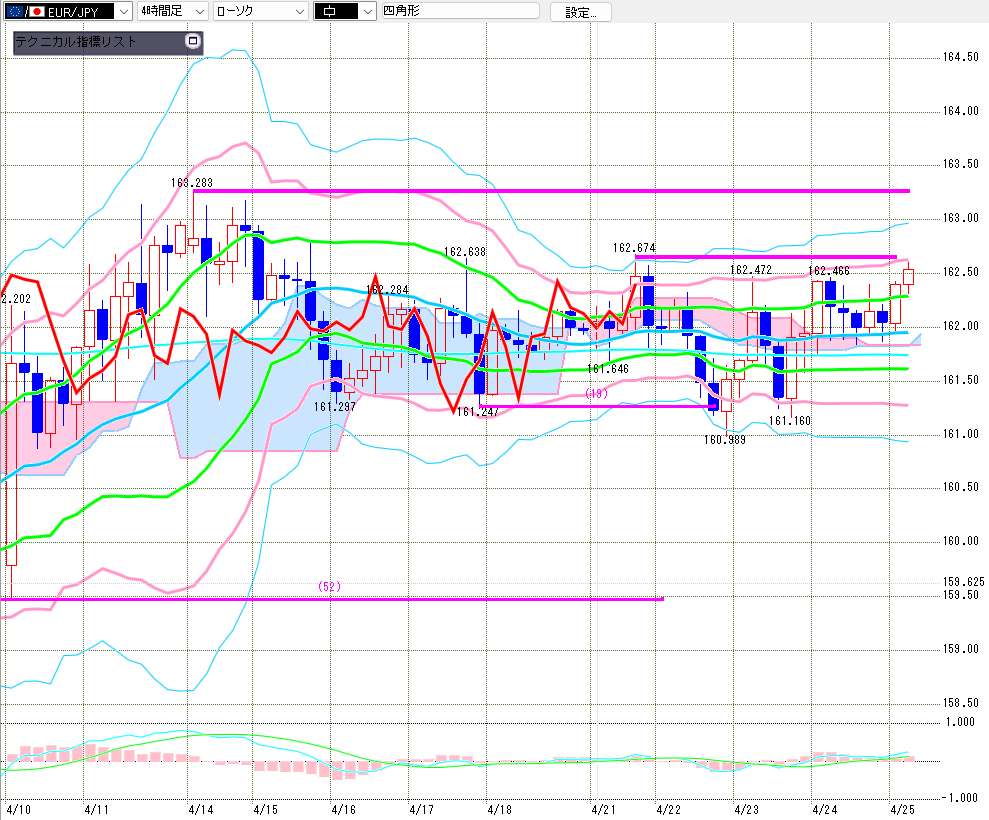Click the 164.50 price axis label
The image size is (989, 820).
[961, 57]
